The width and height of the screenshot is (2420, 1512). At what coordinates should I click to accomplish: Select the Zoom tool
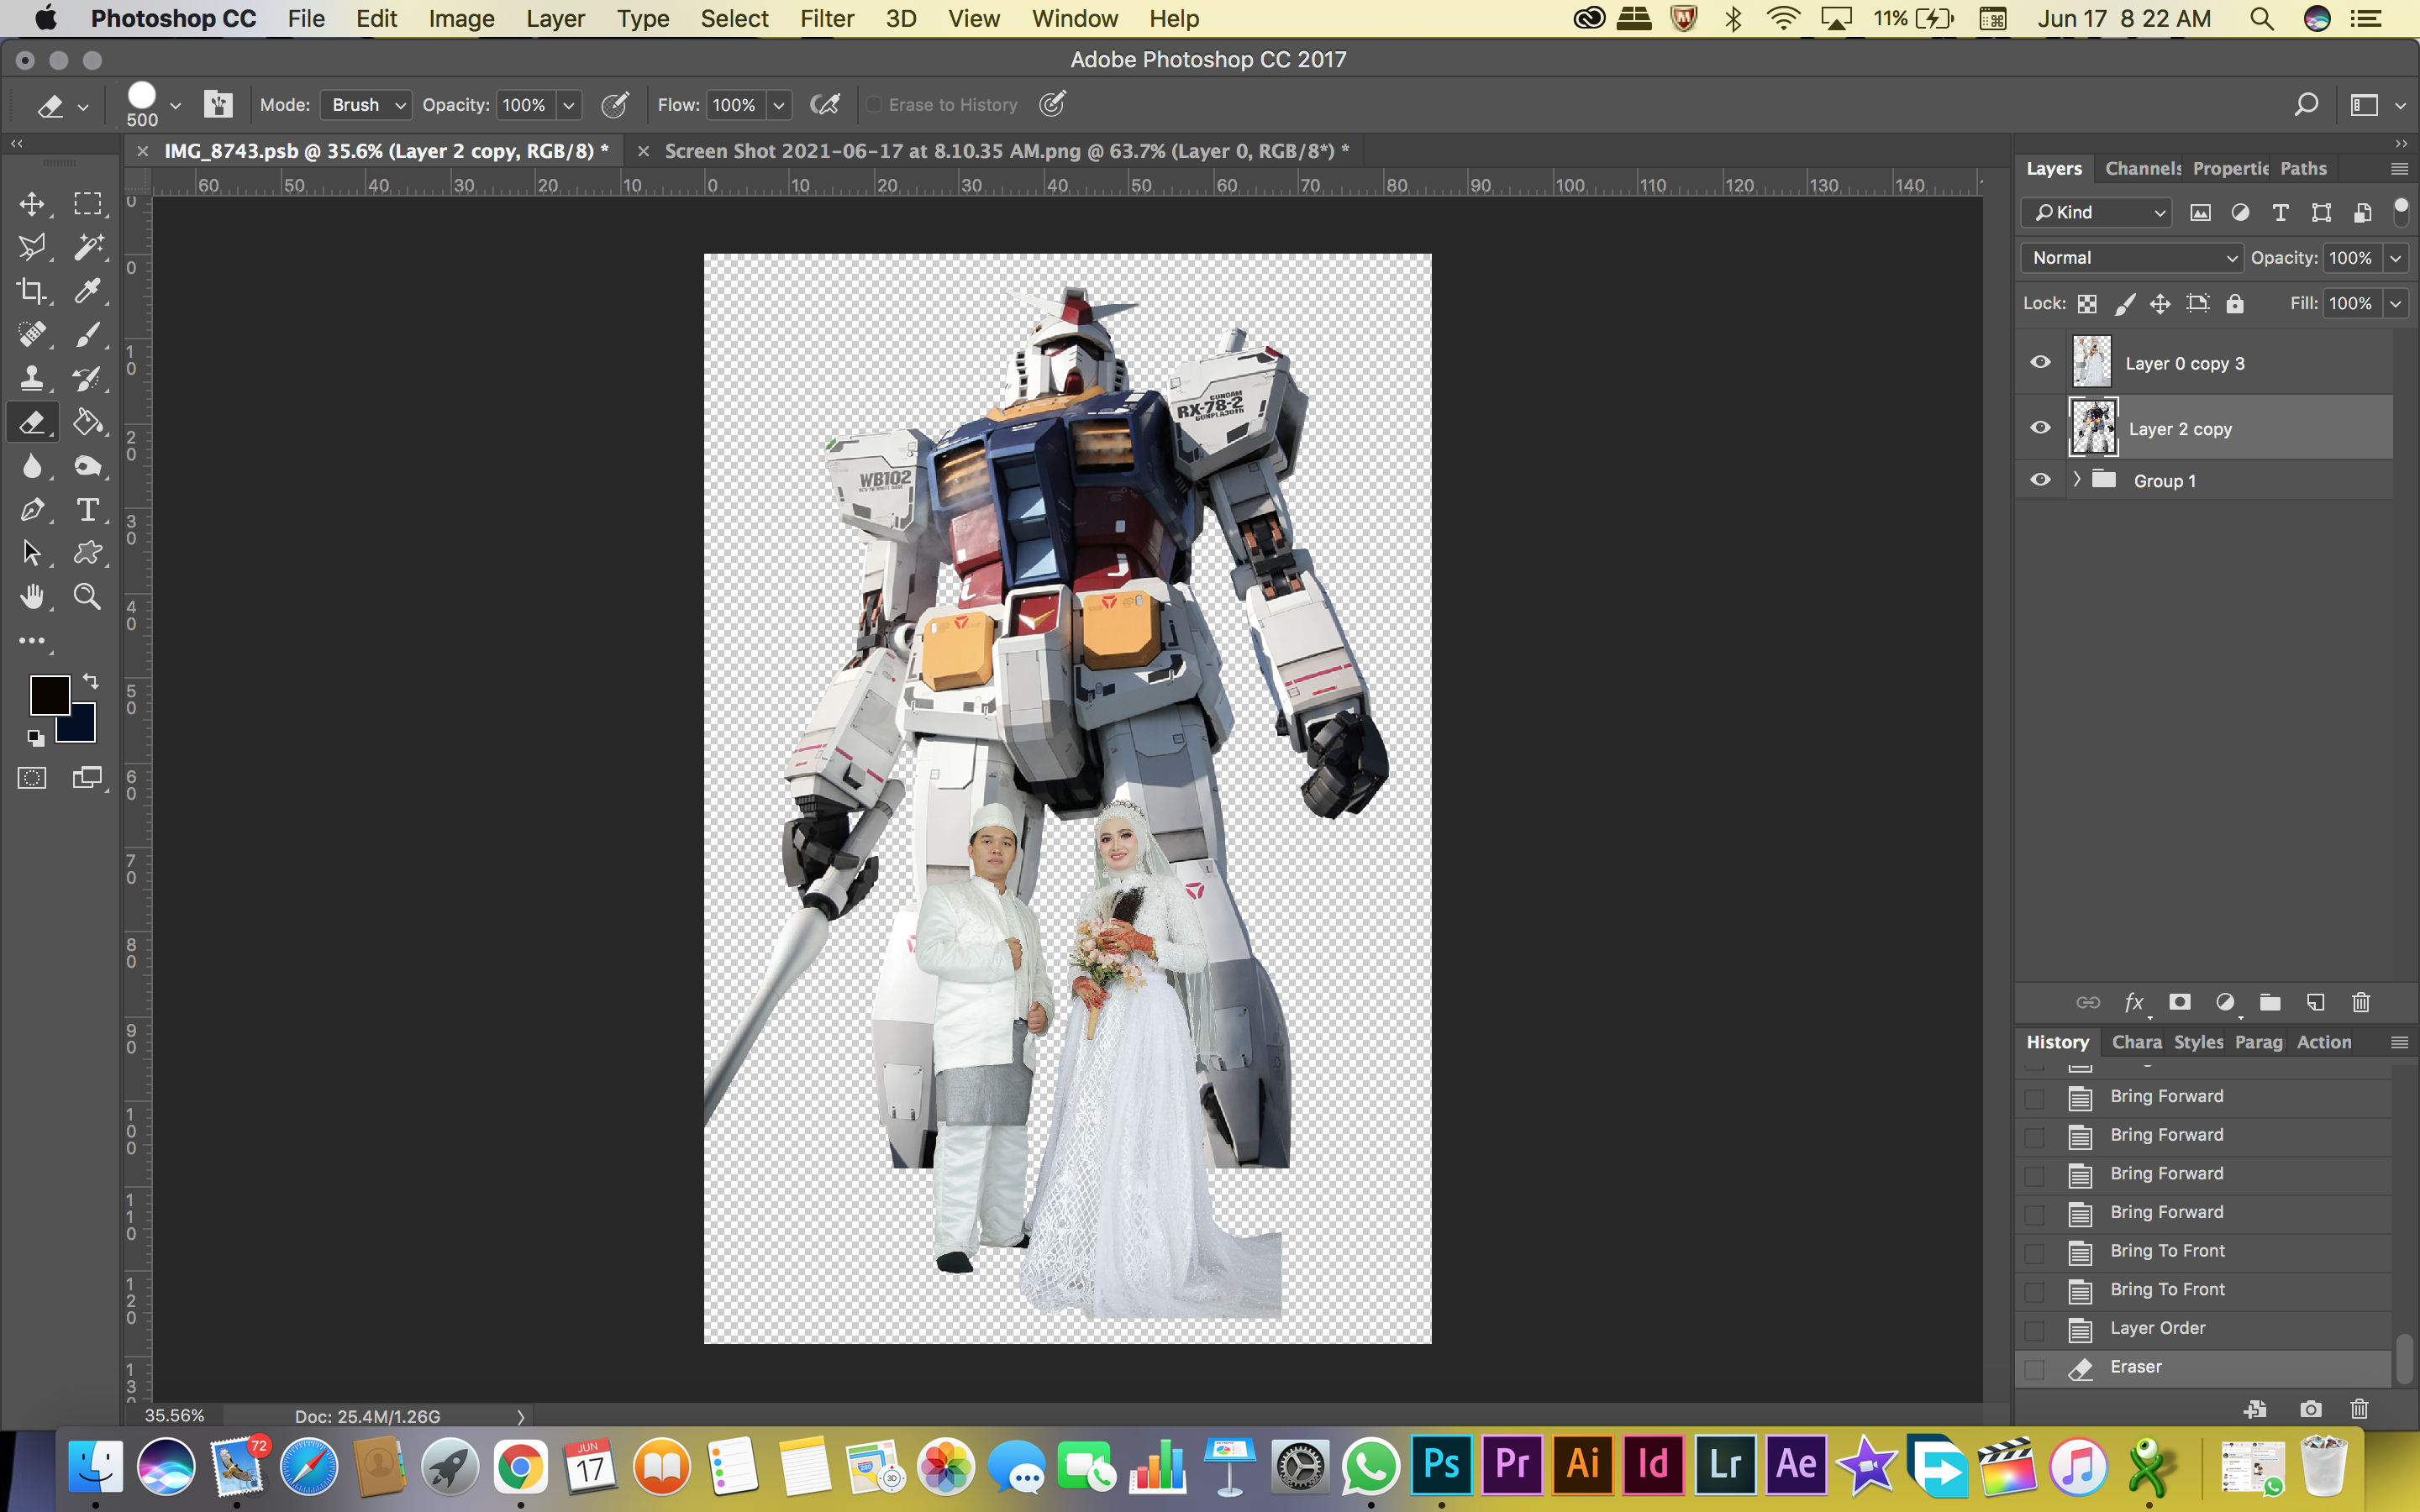88,597
